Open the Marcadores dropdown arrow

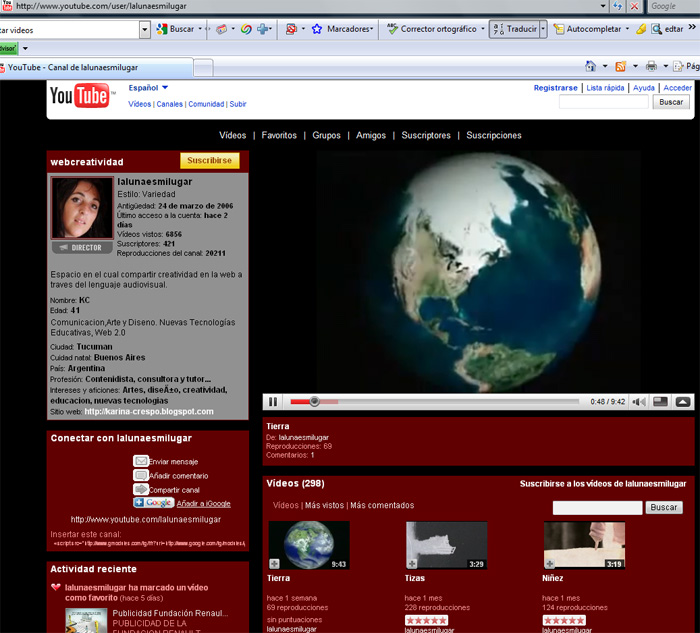(371, 29)
